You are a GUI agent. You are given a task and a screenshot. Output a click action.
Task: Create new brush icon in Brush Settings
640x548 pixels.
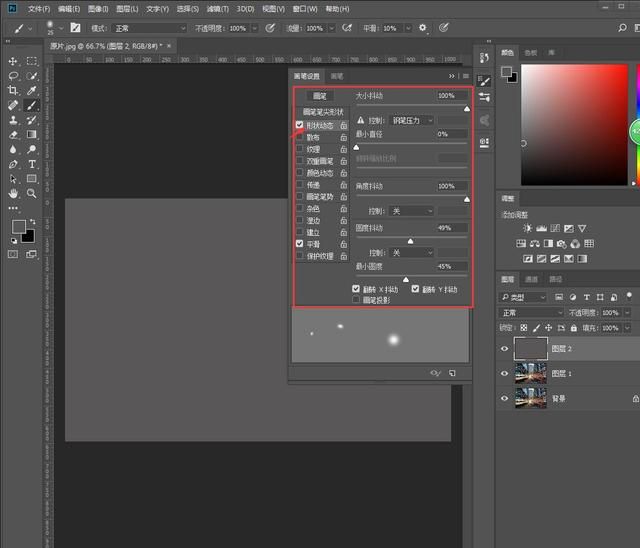452,373
